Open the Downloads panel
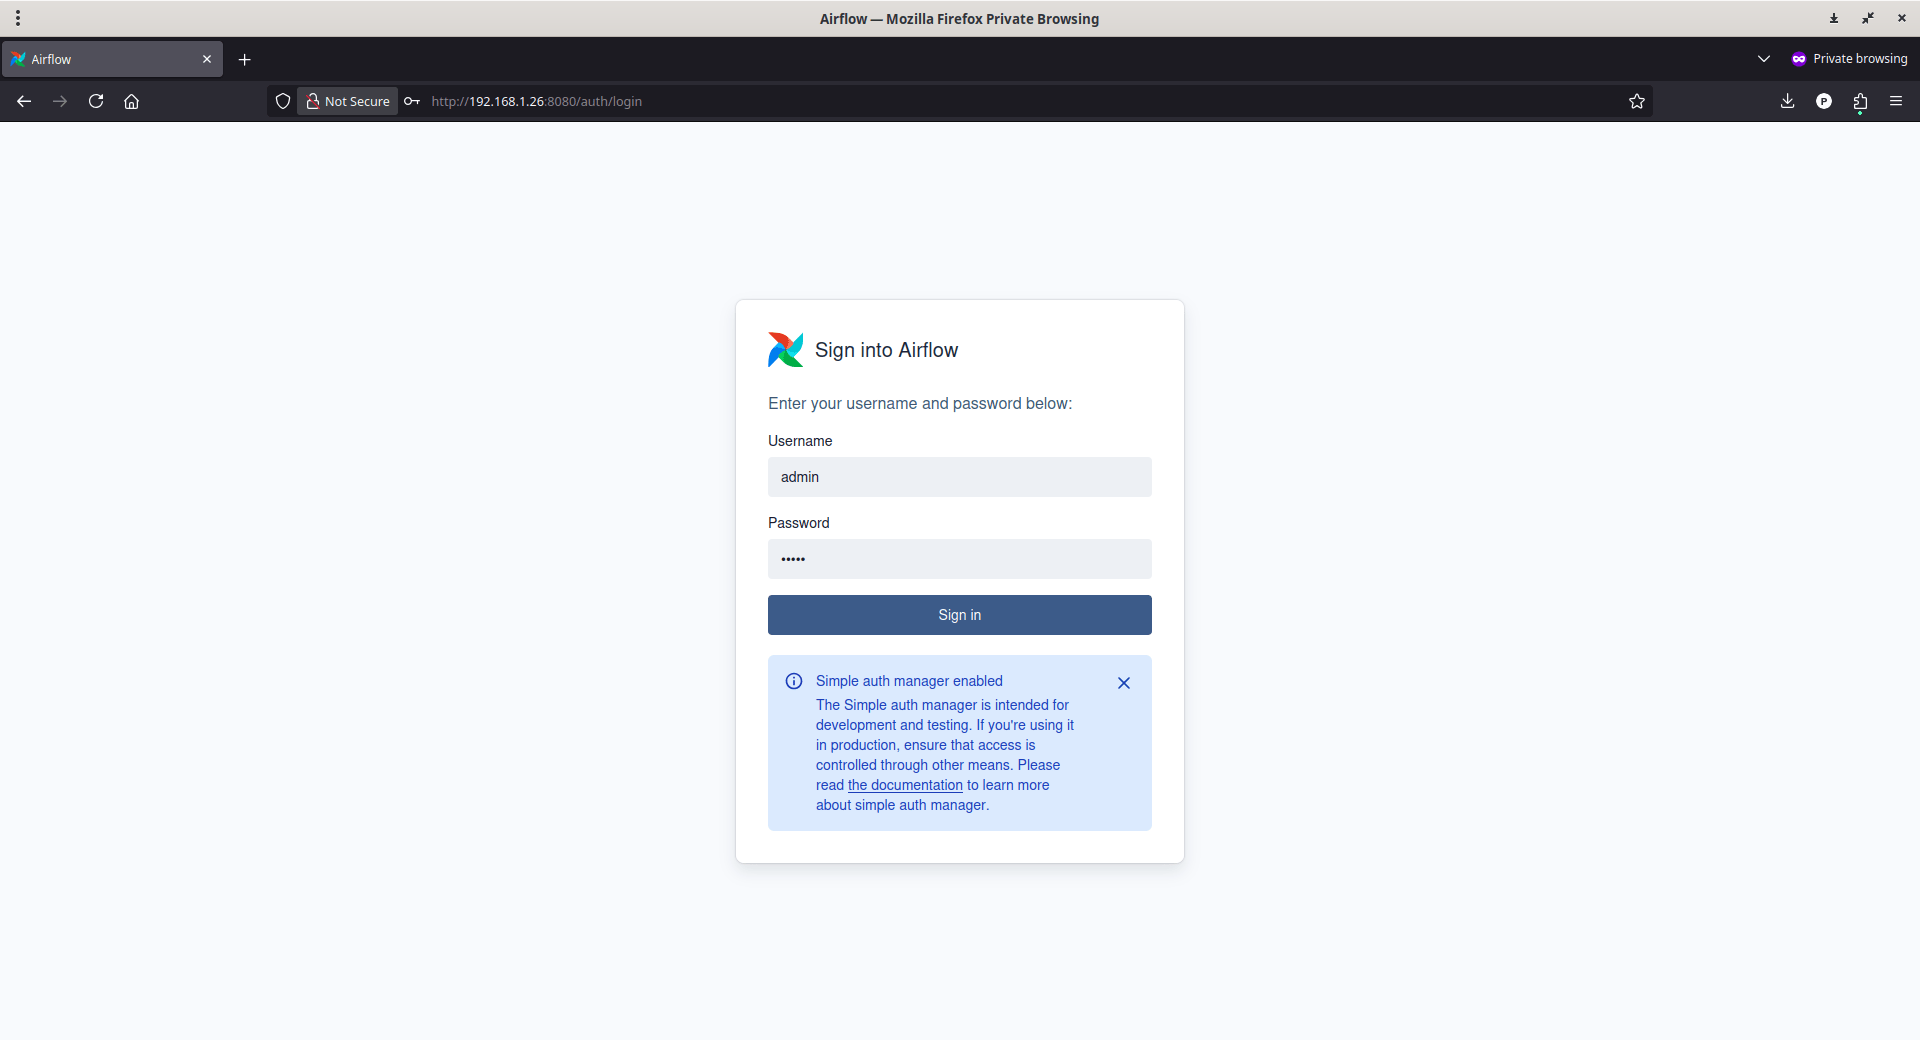 point(1788,101)
